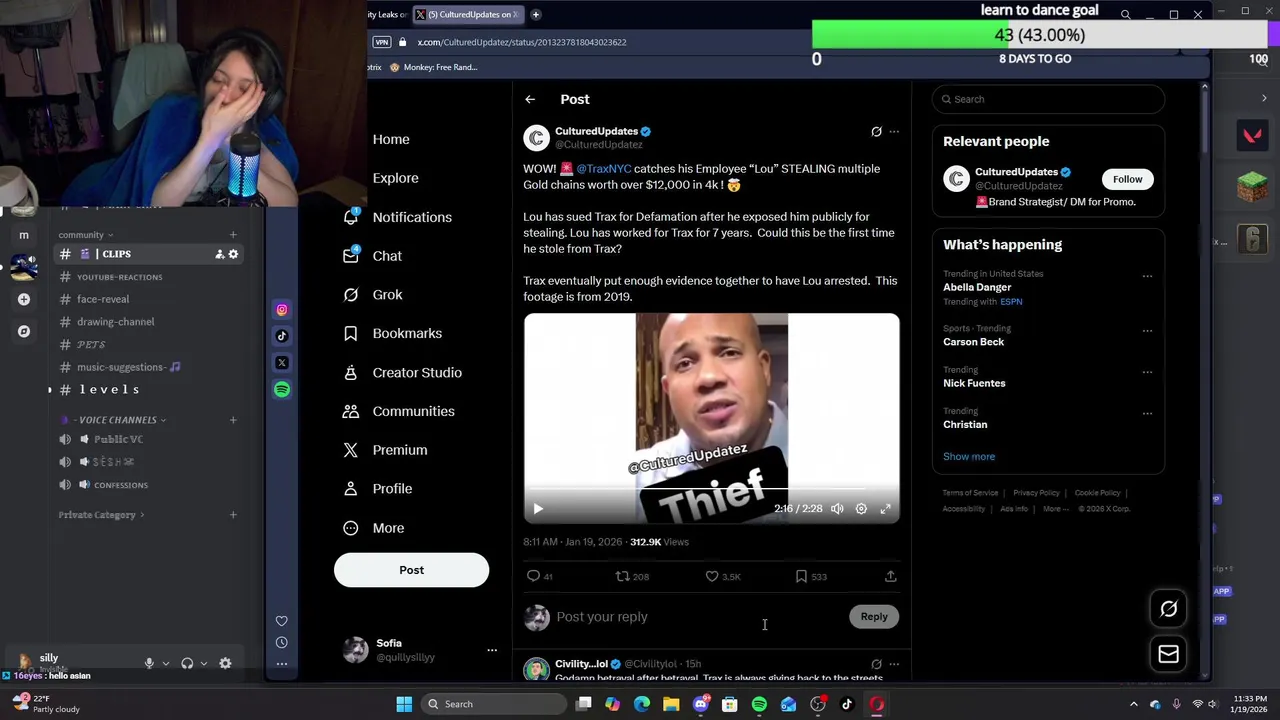The image size is (1280, 720).
Task: Share the post with the share icon
Action: tap(890, 576)
